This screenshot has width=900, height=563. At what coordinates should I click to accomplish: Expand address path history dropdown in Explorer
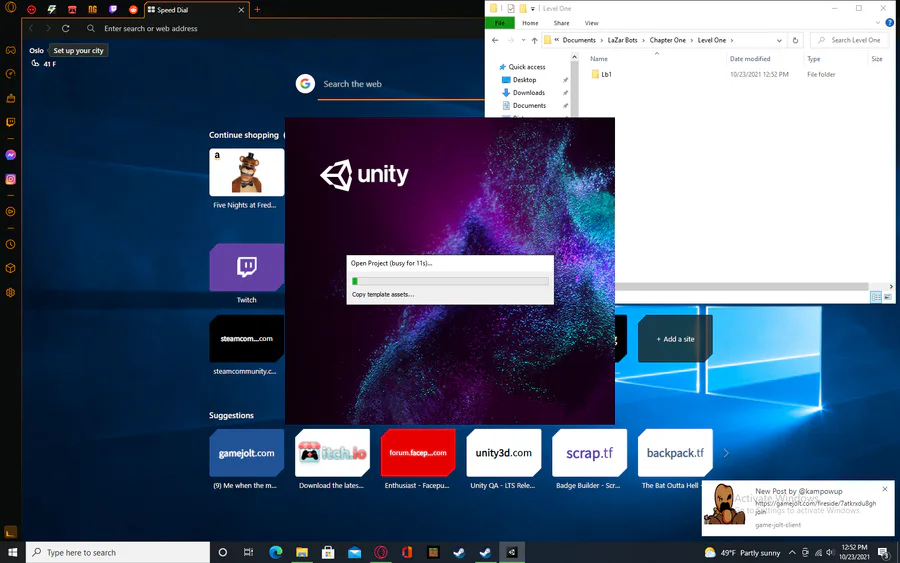tap(779, 40)
